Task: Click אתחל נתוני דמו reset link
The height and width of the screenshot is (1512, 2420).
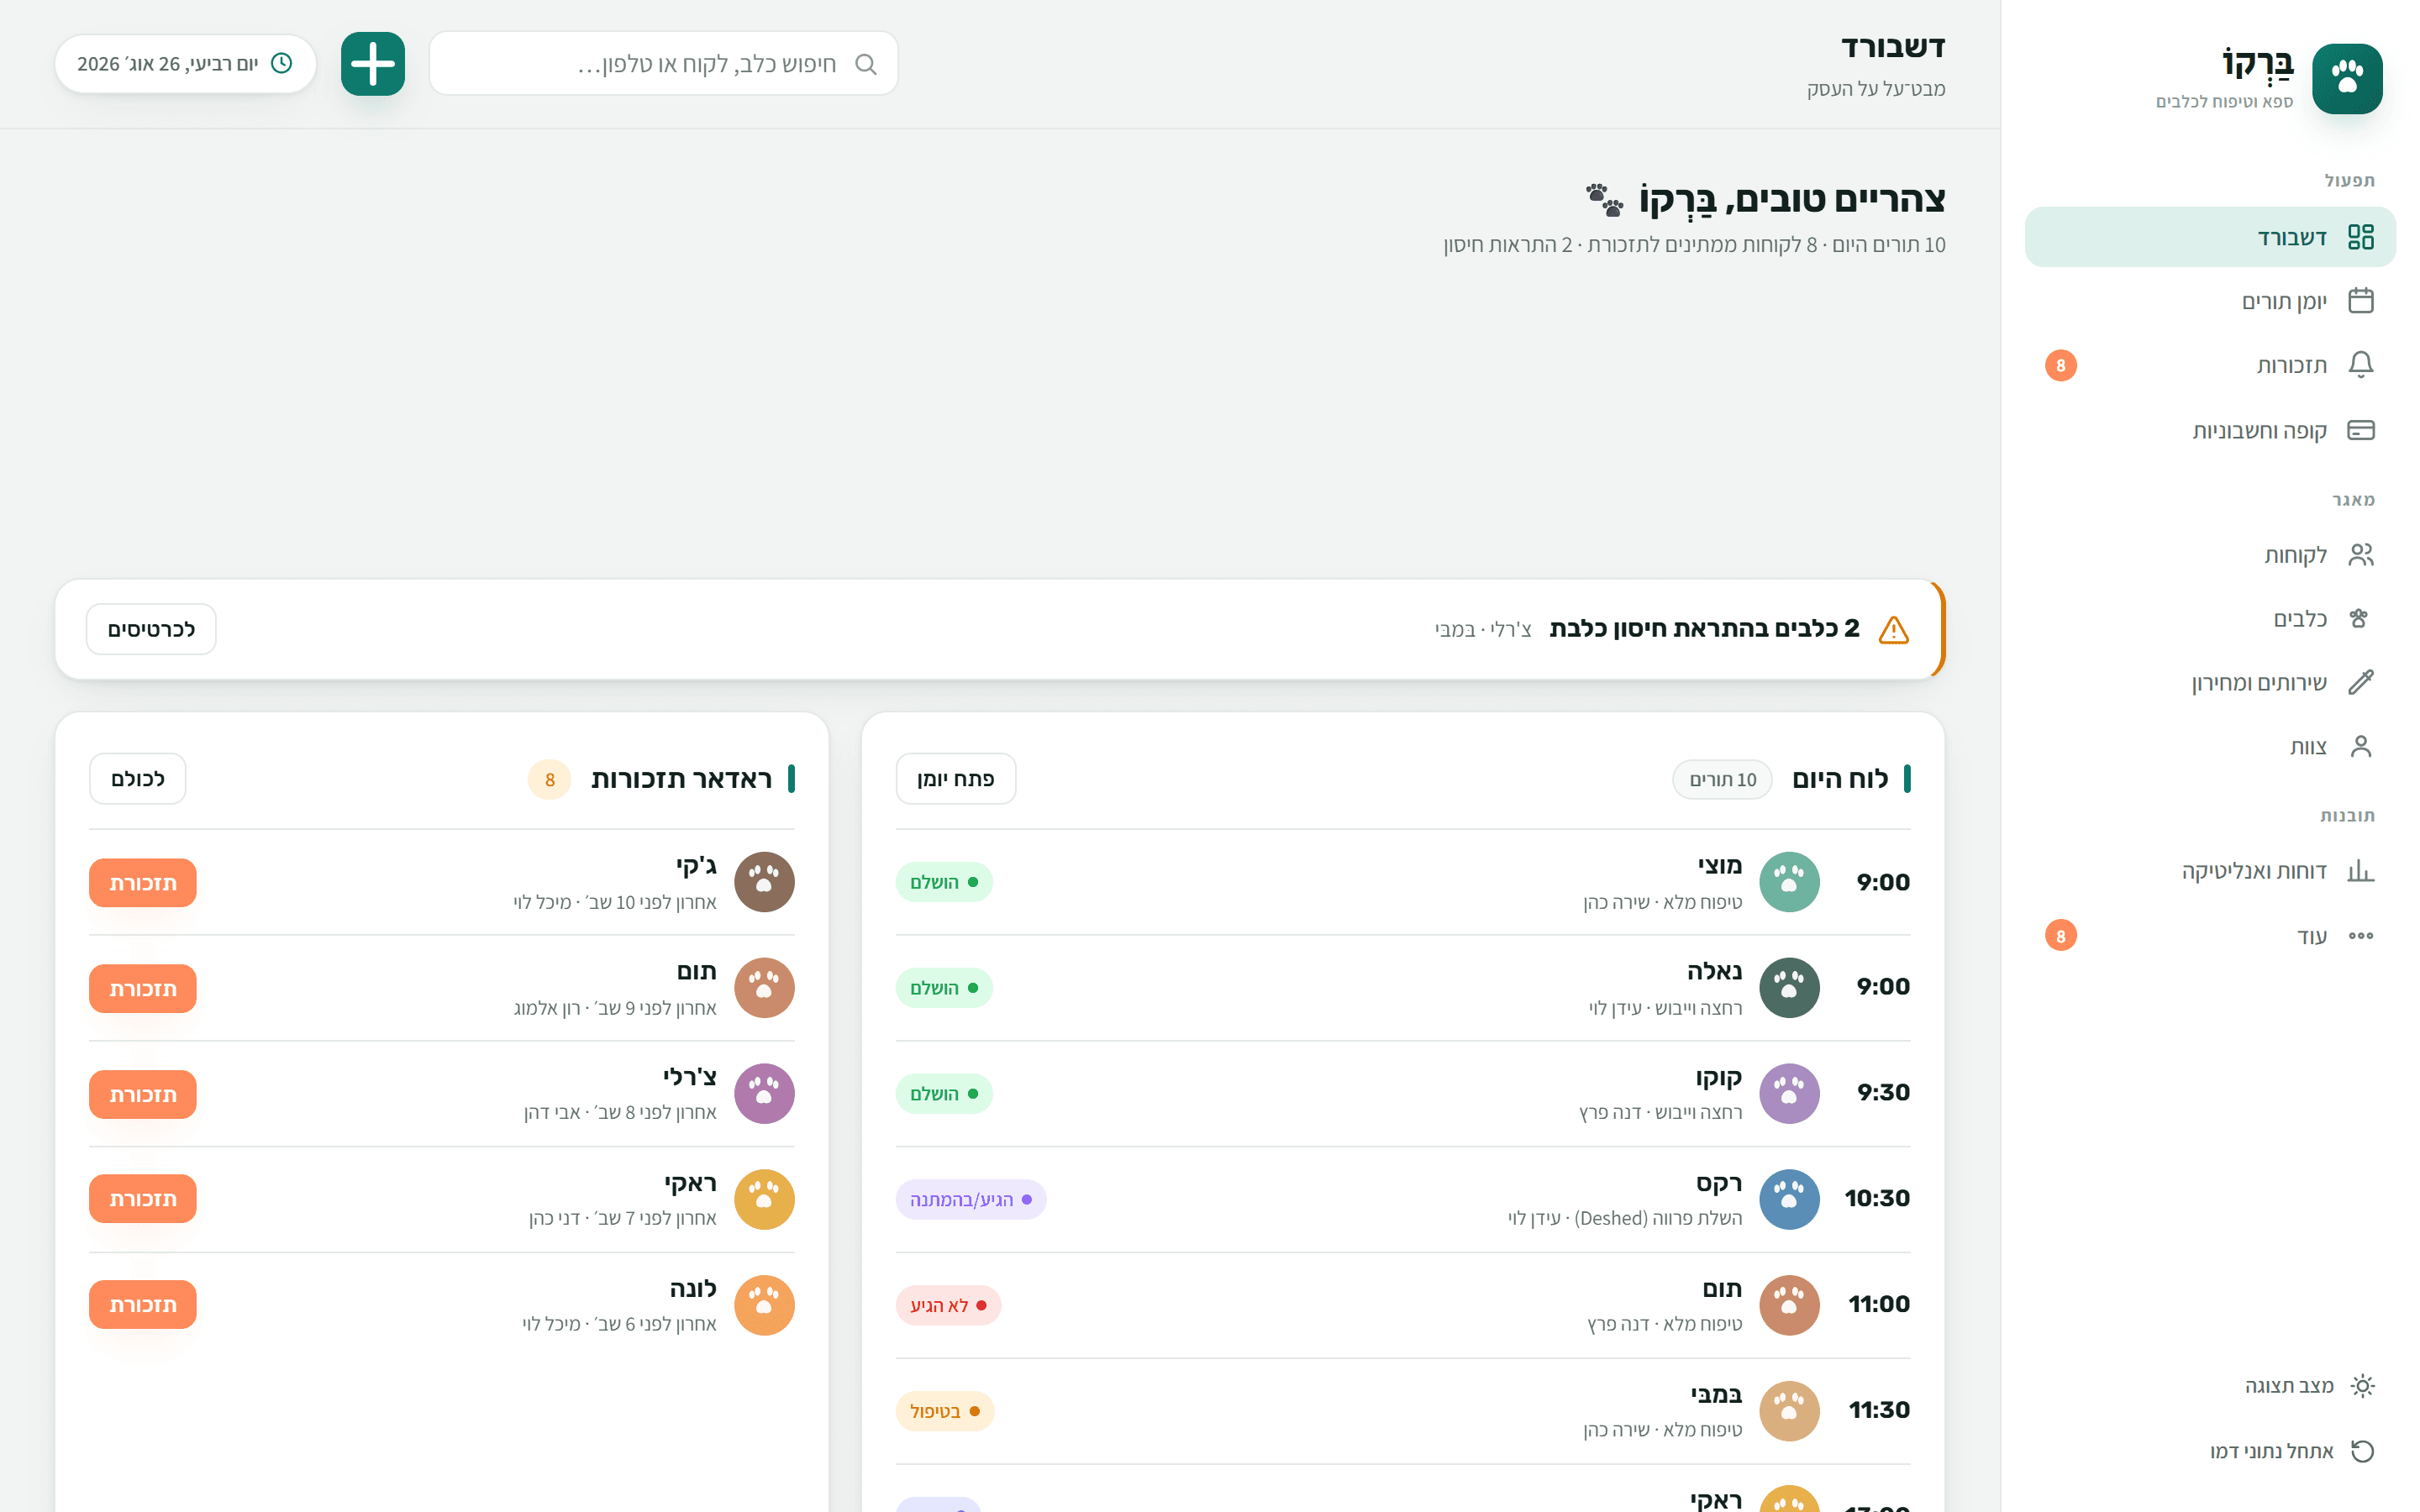Action: (2210, 1451)
